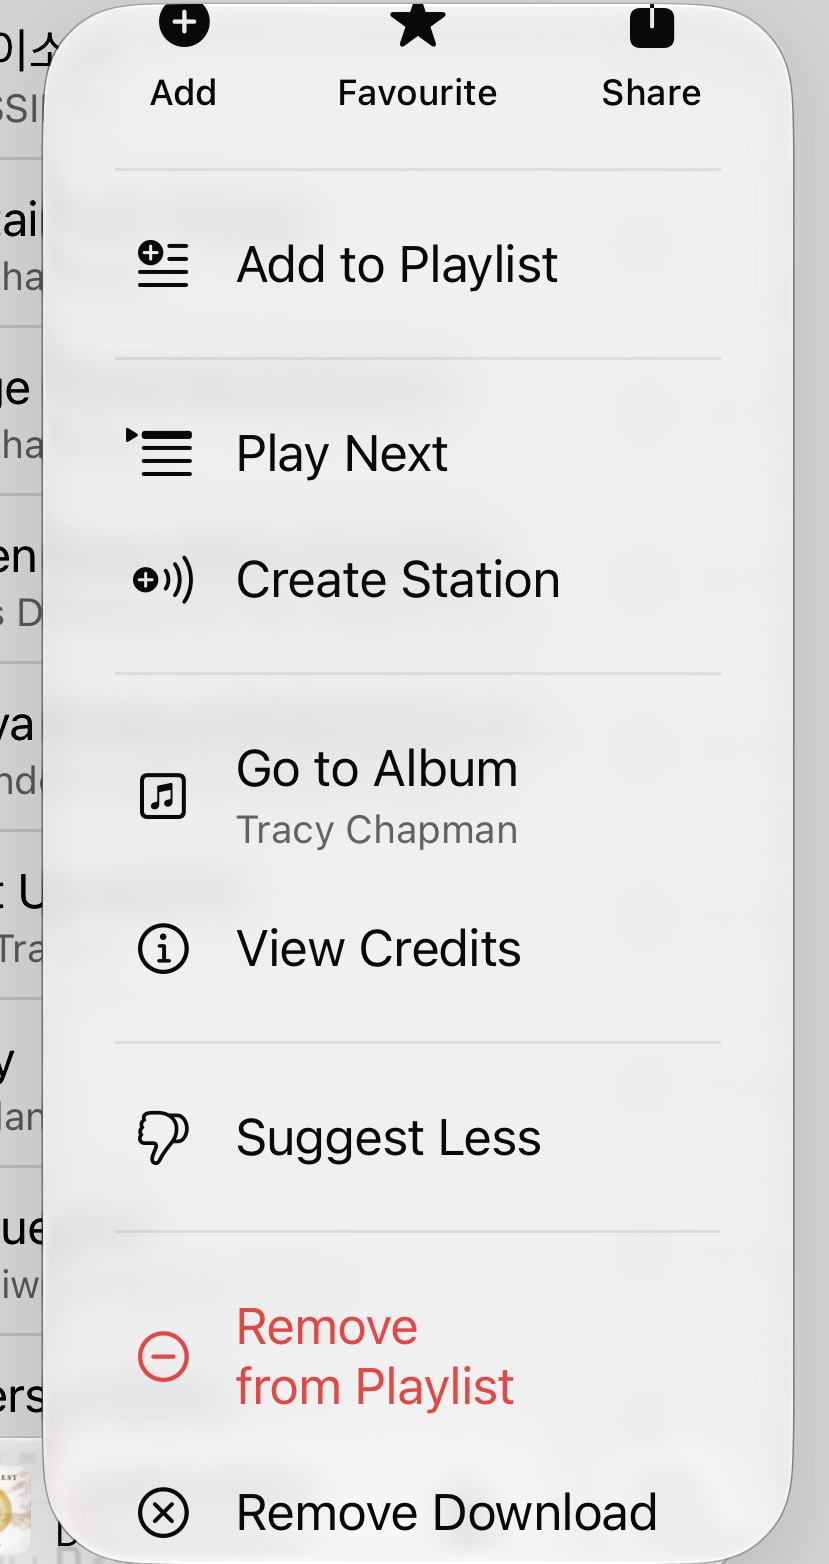This screenshot has height=1564, width=829.
Task: Select Create Station option
Action: tap(418, 580)
